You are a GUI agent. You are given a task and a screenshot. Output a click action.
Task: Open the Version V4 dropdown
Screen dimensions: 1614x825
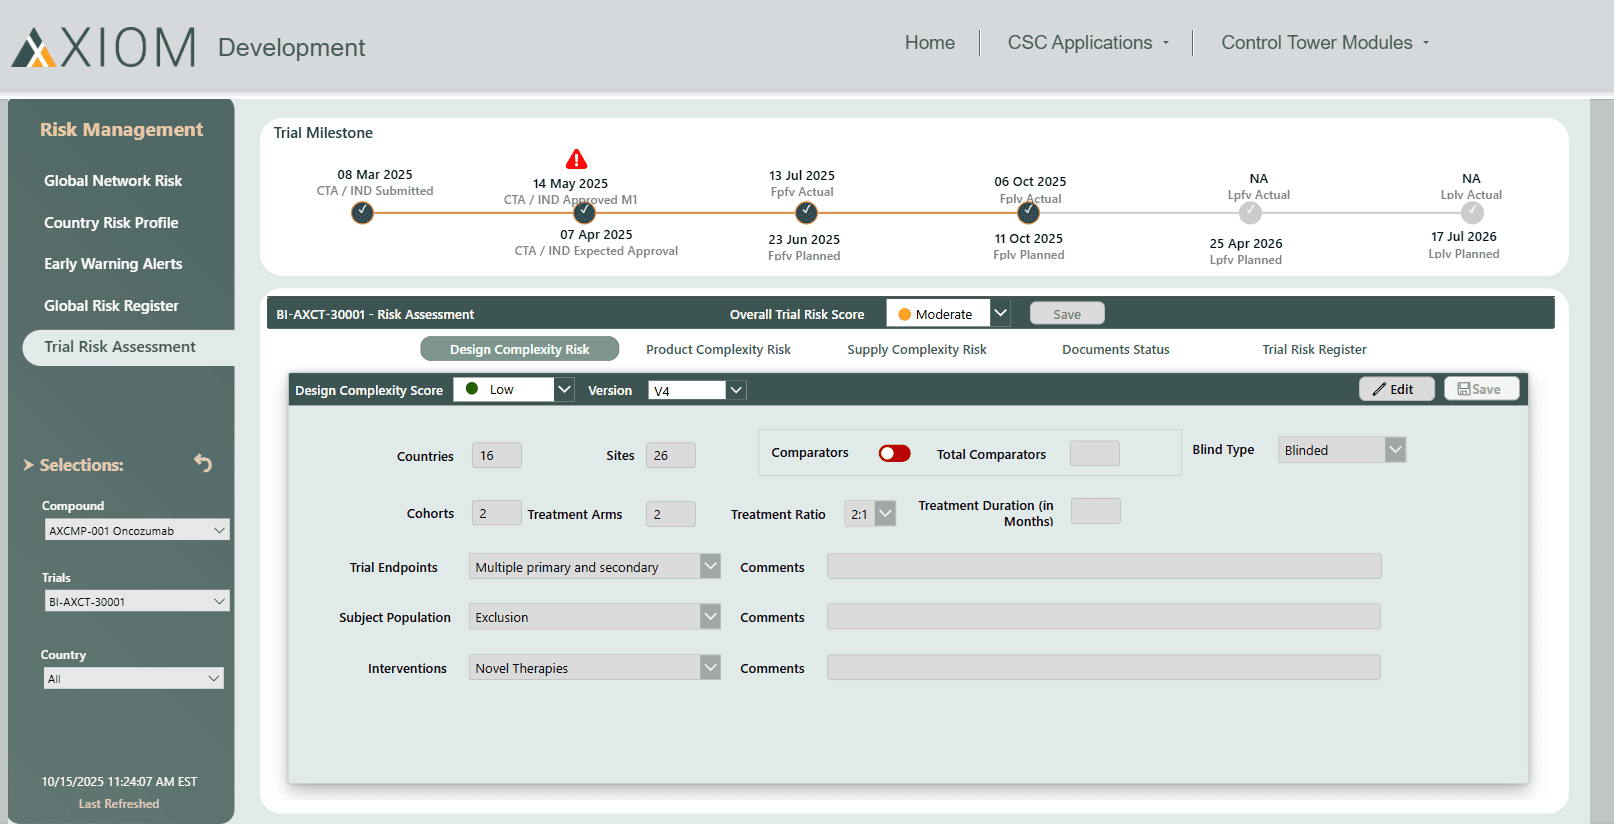[x=736, y=390]
